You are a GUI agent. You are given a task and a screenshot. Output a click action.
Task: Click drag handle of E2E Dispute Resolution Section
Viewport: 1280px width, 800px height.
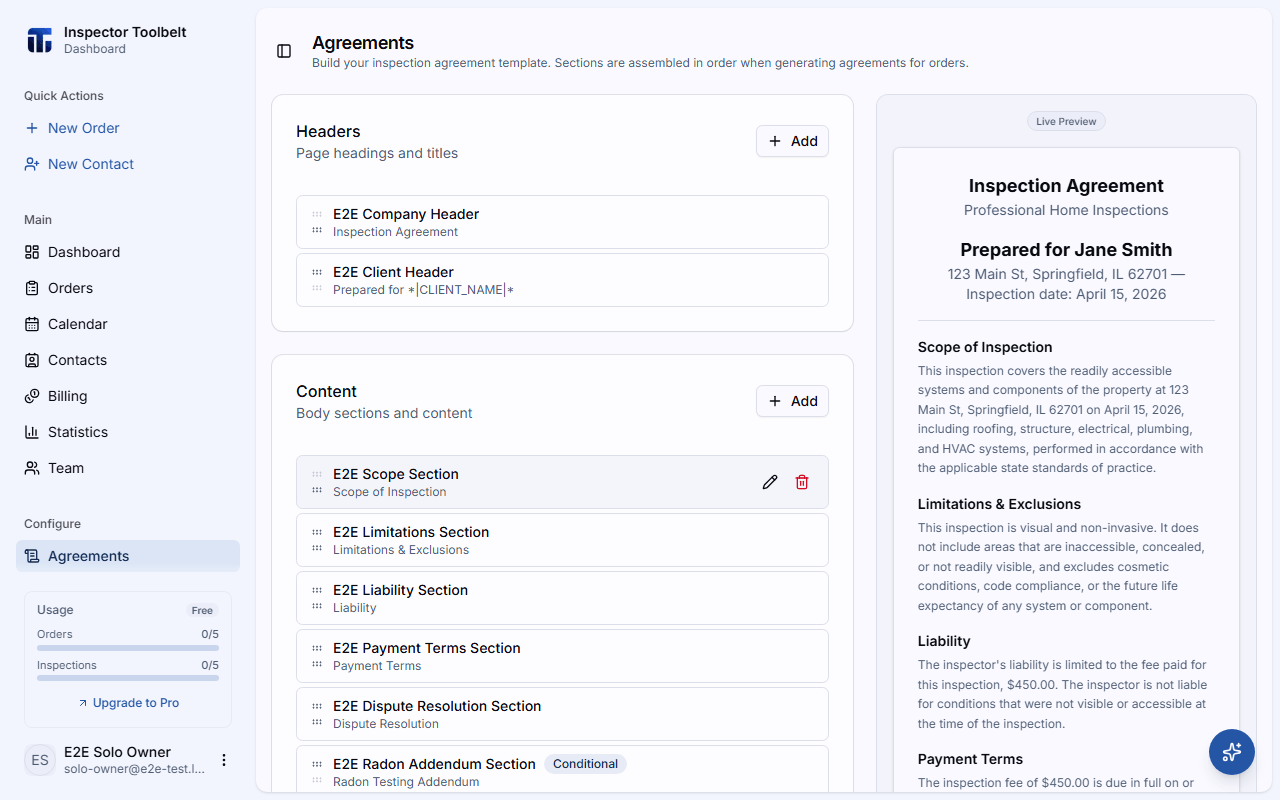[317, 714]
